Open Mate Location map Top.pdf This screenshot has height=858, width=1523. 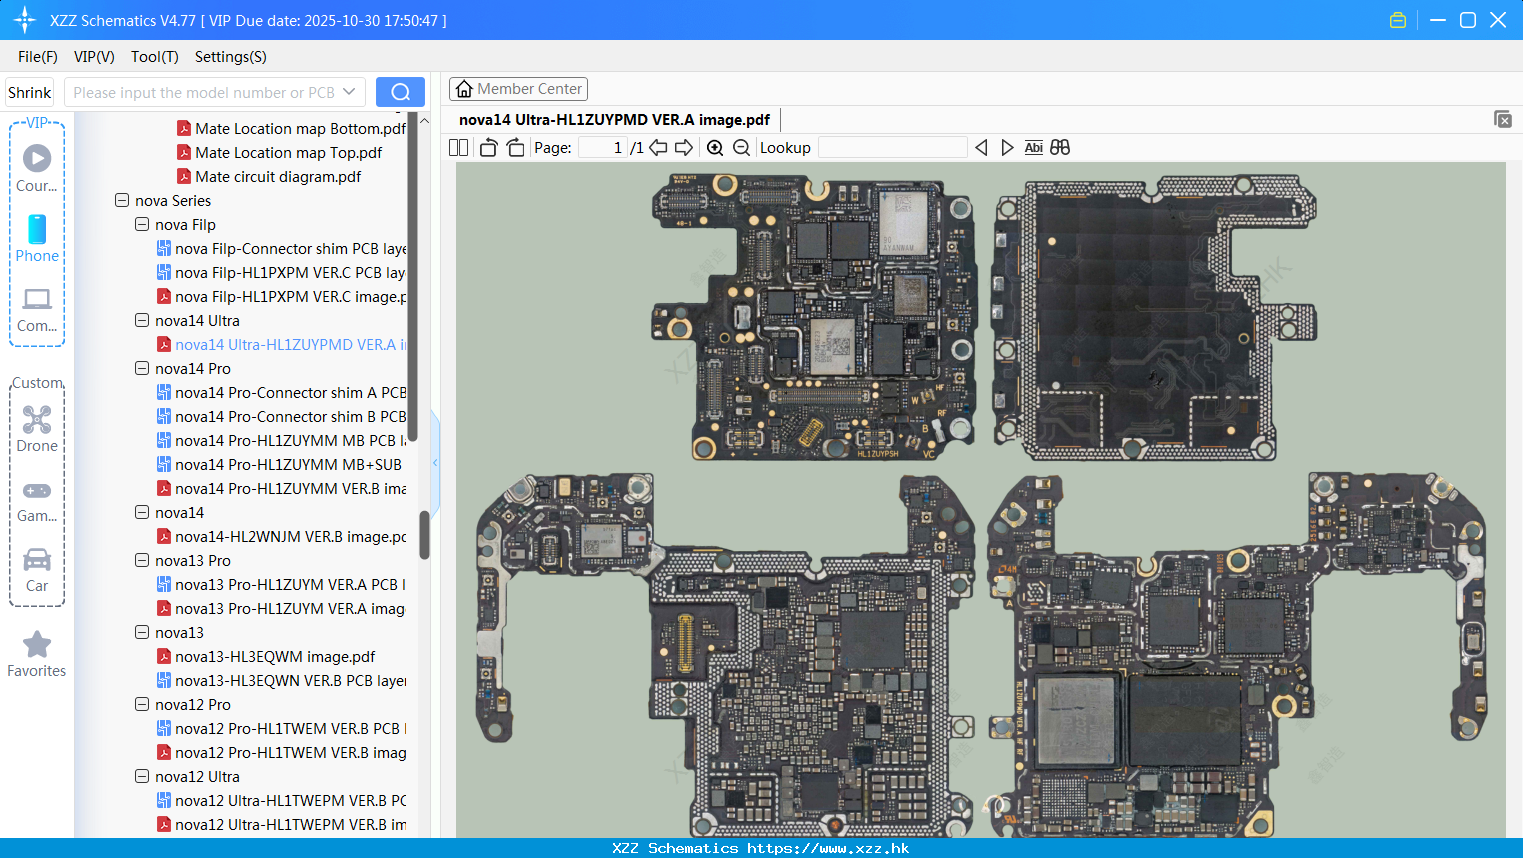click(x=279, y=152)
